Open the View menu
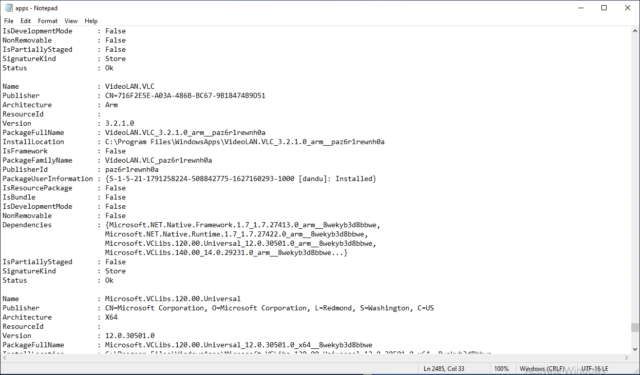The width and height of the screenshot is (640, 375). pos(71,21)
